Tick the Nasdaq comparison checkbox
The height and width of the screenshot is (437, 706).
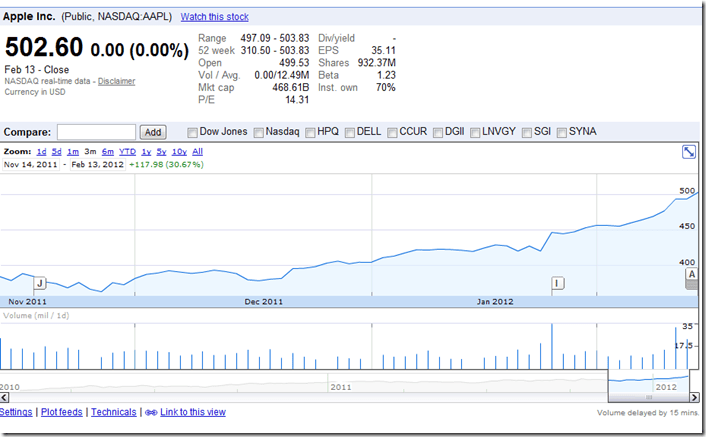coord(258,132)
